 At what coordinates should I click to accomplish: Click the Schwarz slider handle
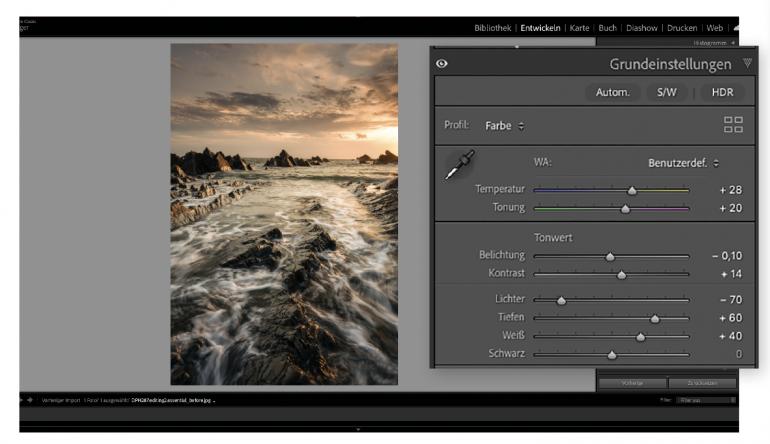(x=612, y=355)
